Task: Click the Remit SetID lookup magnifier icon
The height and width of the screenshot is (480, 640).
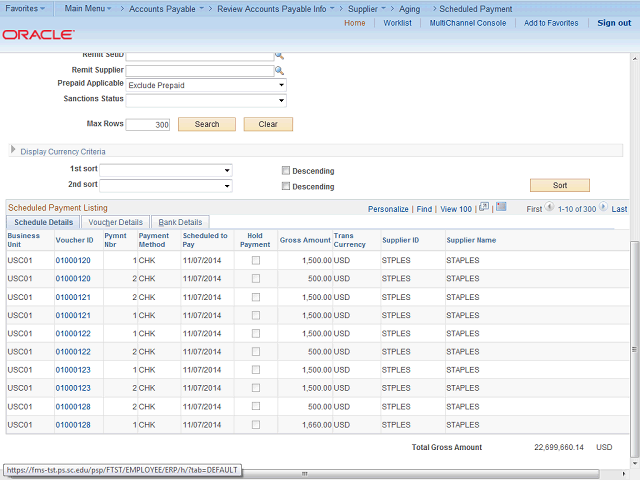Action: [x=280, y=56]
